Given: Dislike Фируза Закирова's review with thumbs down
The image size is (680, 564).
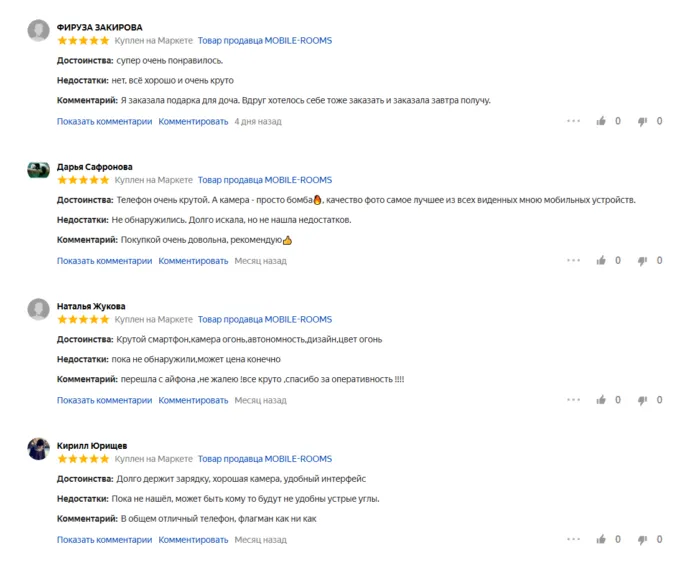Looking at the screenshot, I should coord(643,122).
